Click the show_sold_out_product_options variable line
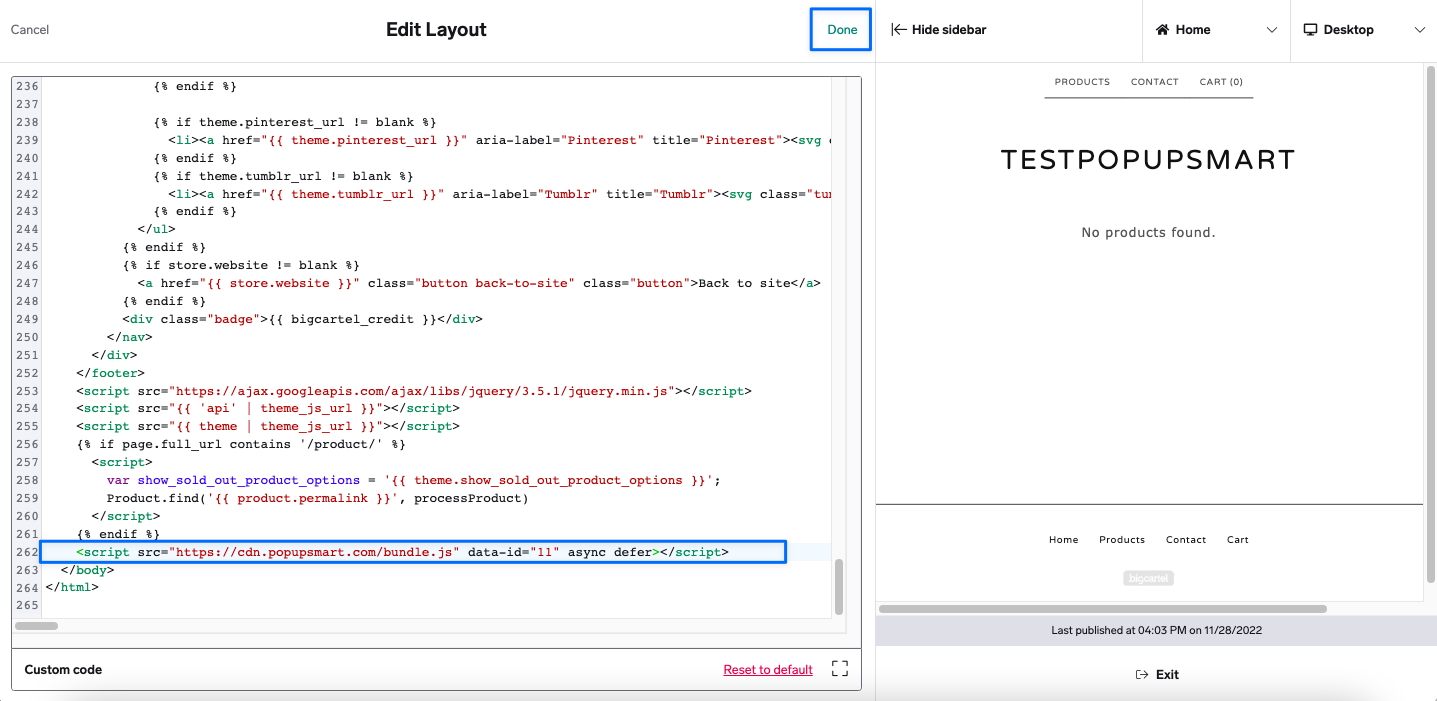Image resolution: width=1437 pixels, height=701 pixels. pos(413,480)
